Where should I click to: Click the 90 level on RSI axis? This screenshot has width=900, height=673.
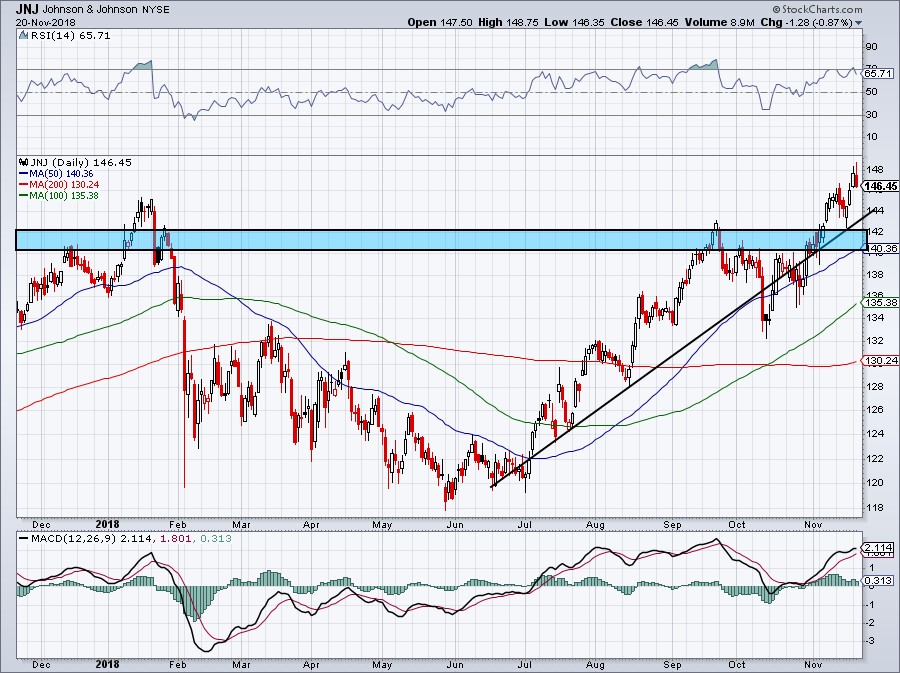(871, 46)
